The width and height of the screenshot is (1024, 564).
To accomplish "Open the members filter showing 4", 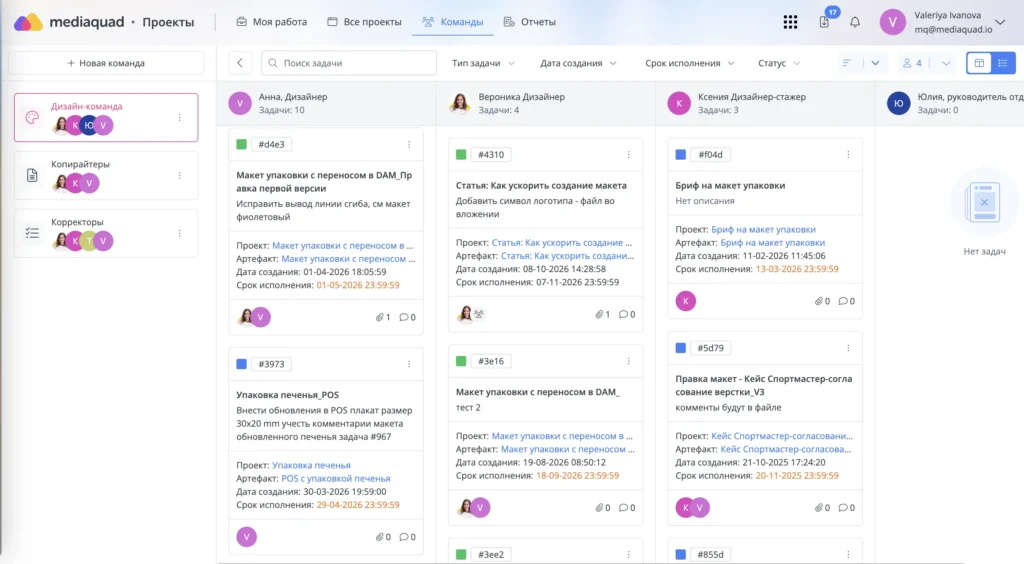I will point(912,63).
